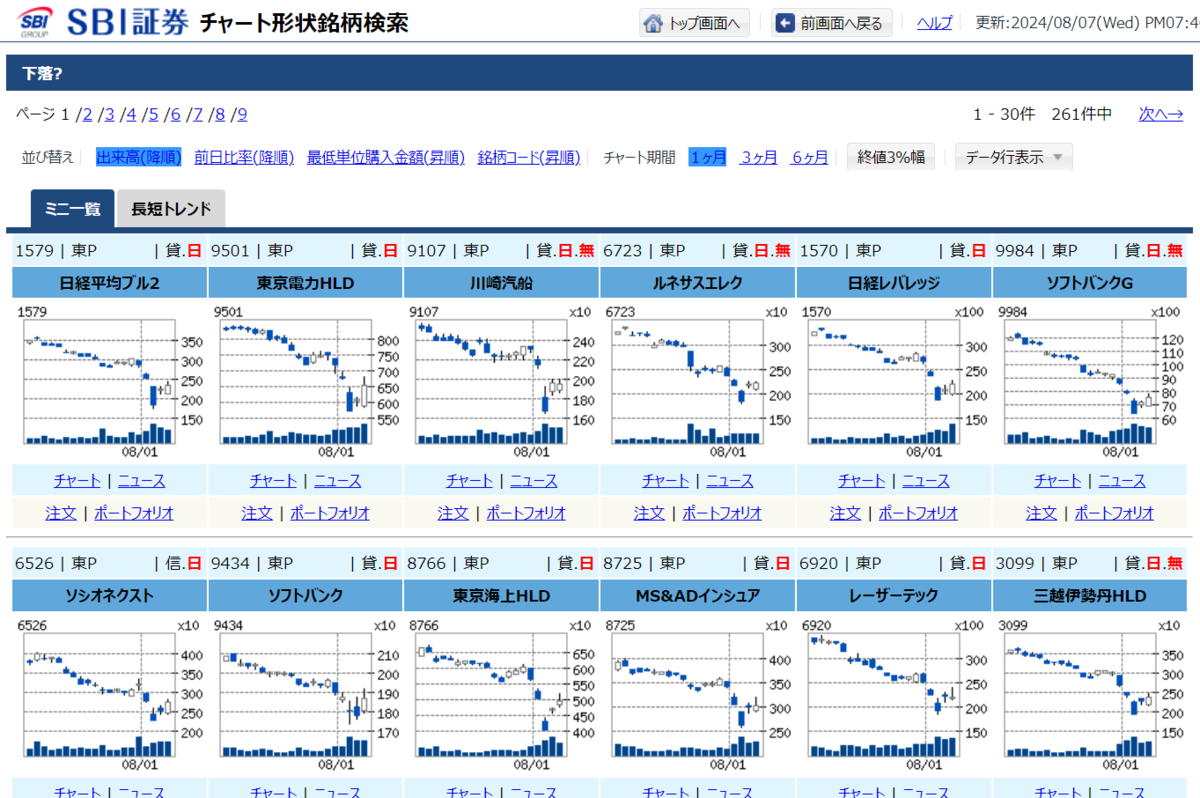Viewport: 1200px width, 798px height.
Task: Open the データ行表示 dropdown
Action: pos(1013,156)
